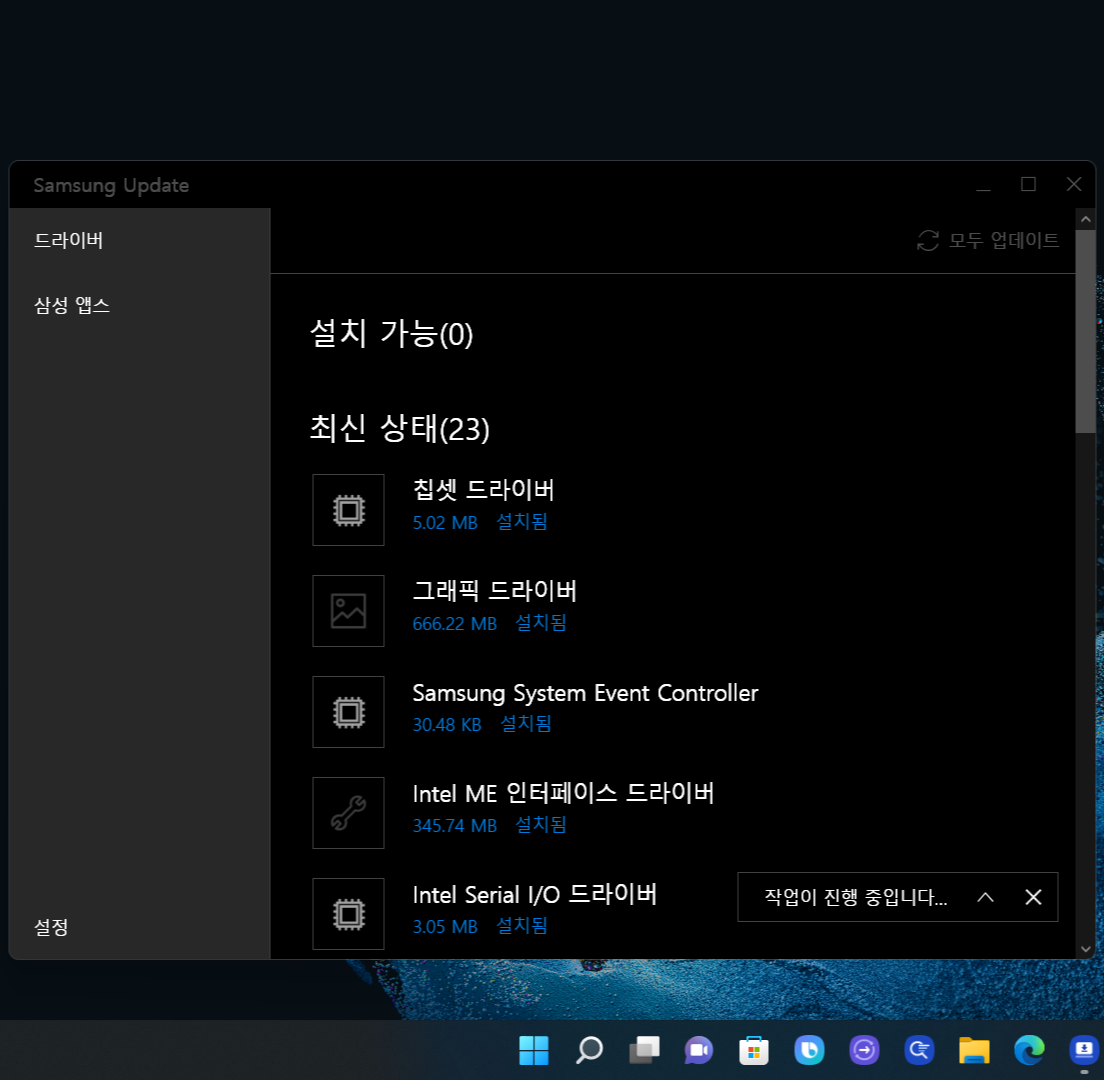Select the 칩셋 드라이버 title
This screenshot has height=1080, width=1104.
484,490
